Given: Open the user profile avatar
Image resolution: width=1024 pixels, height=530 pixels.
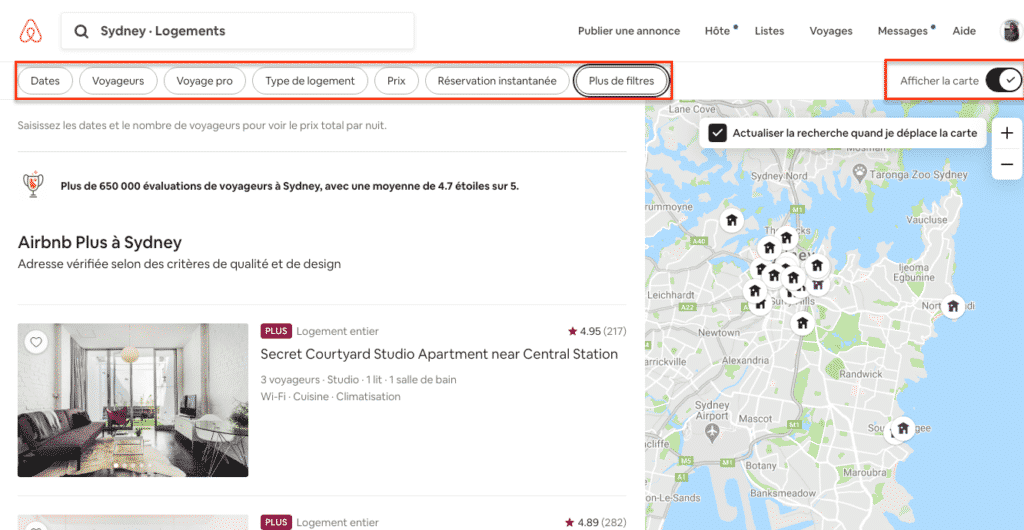Looking at the screenshot, I should coord(1011,31).
